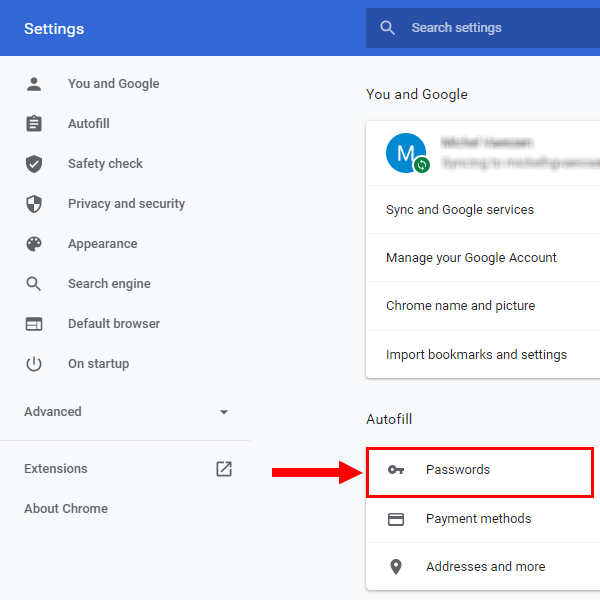Expand the Advanced section arrow
The height and width of the screenshot is (600, 600).
click(x=224, y=412)
